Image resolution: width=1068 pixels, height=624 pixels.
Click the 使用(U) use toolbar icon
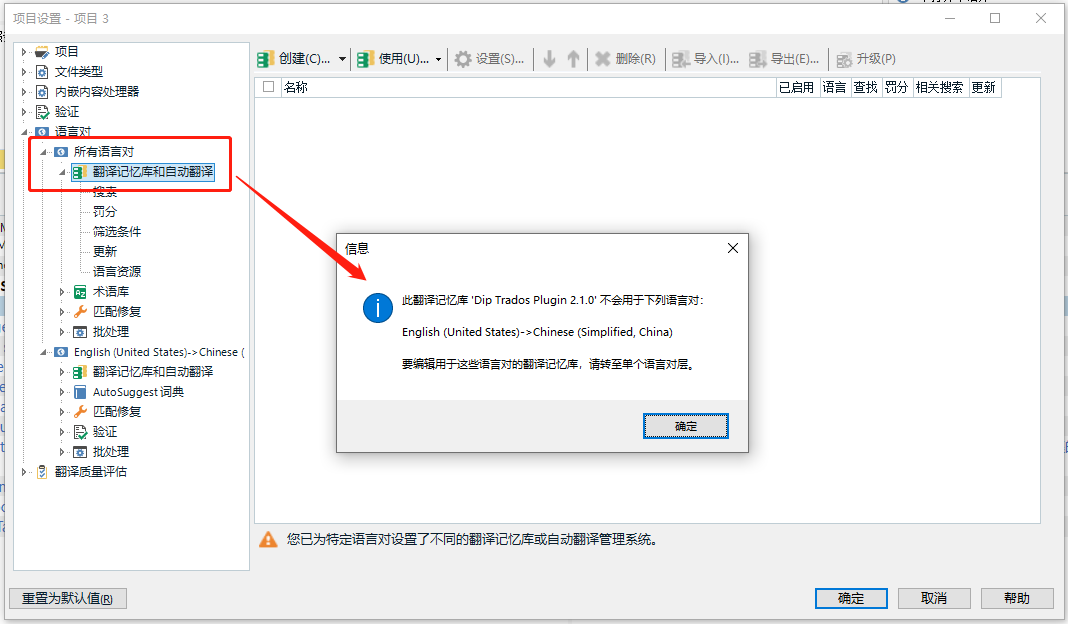tap(366, 59)
